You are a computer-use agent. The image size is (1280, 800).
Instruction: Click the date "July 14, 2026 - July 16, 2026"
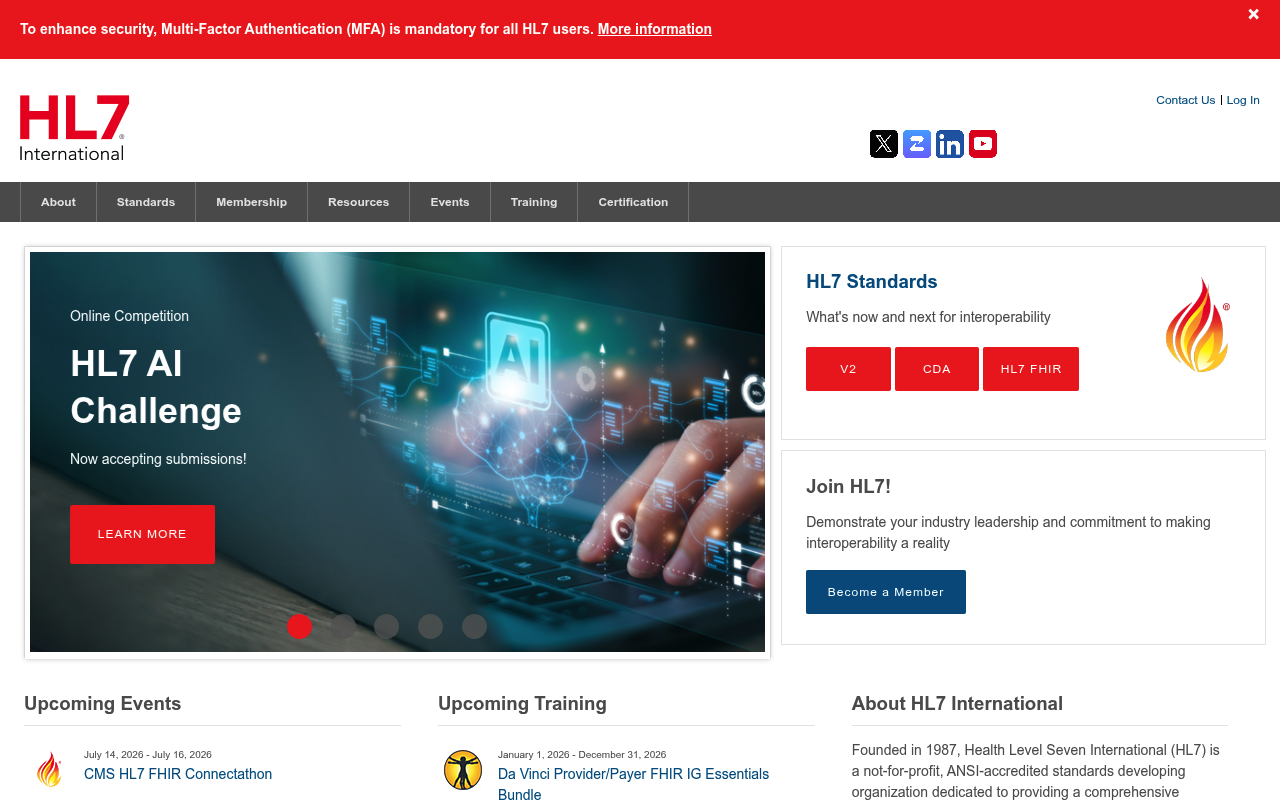pyautogui.click(x=148, y=755)
